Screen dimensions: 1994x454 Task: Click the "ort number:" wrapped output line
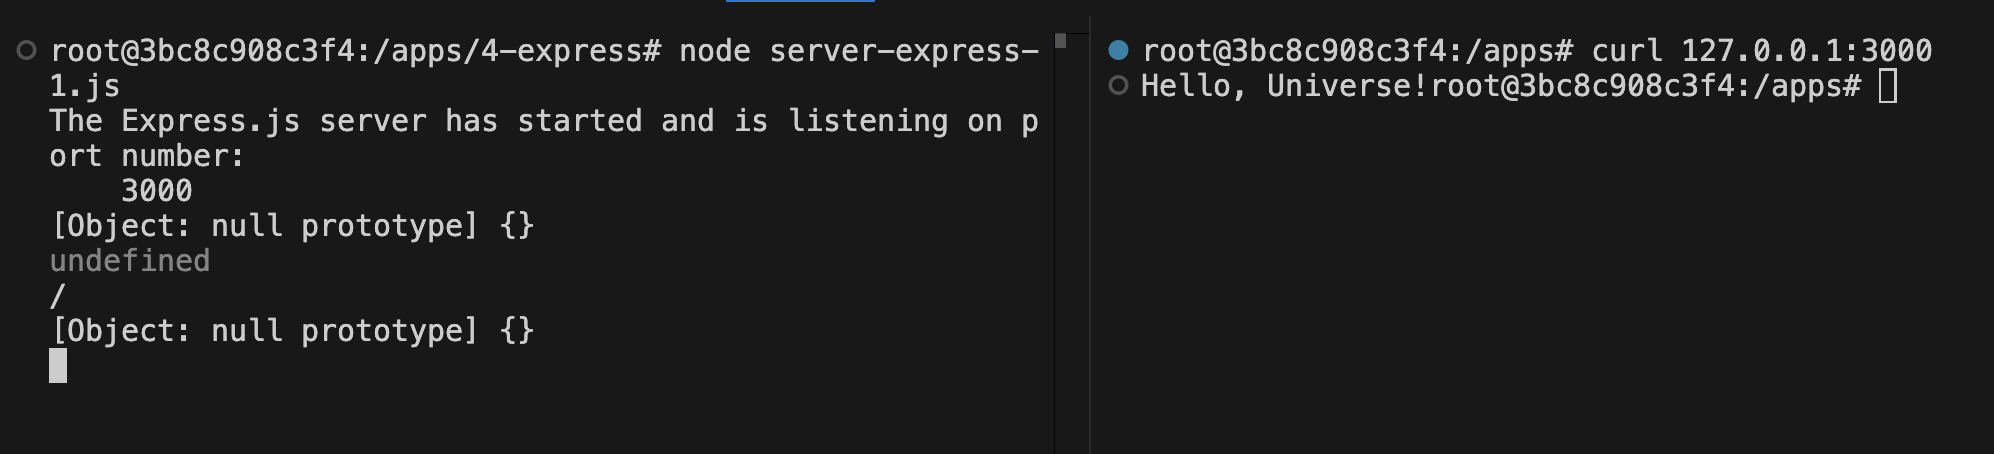(x=147, y=156)
